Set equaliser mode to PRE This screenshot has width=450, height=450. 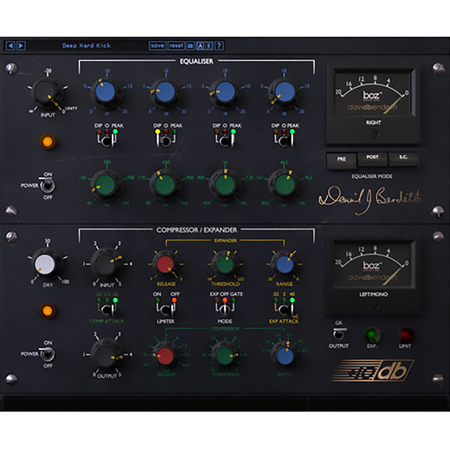[x=341, y=159]
